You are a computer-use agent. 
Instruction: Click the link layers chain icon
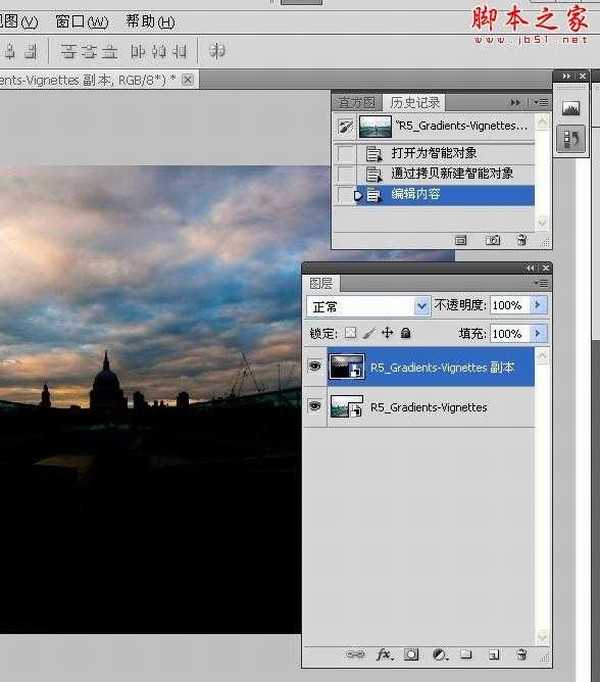pos(356,655)
